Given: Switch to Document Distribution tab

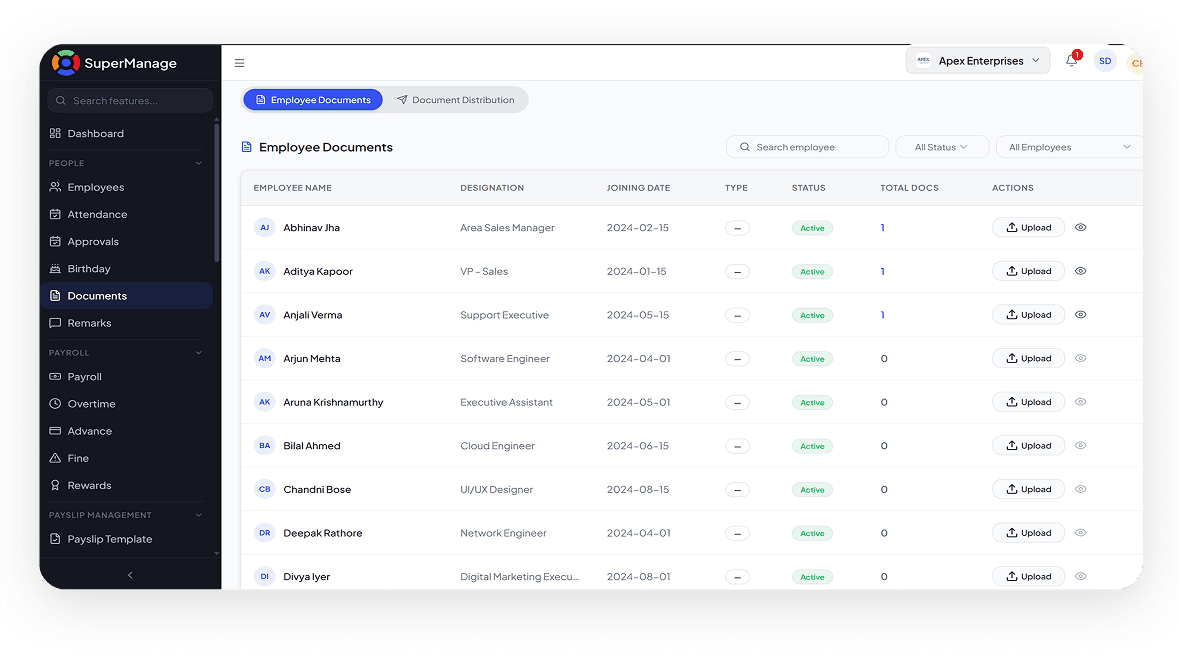Looking at the screenshot, I should pyautogui.click(x=456, y=100).
